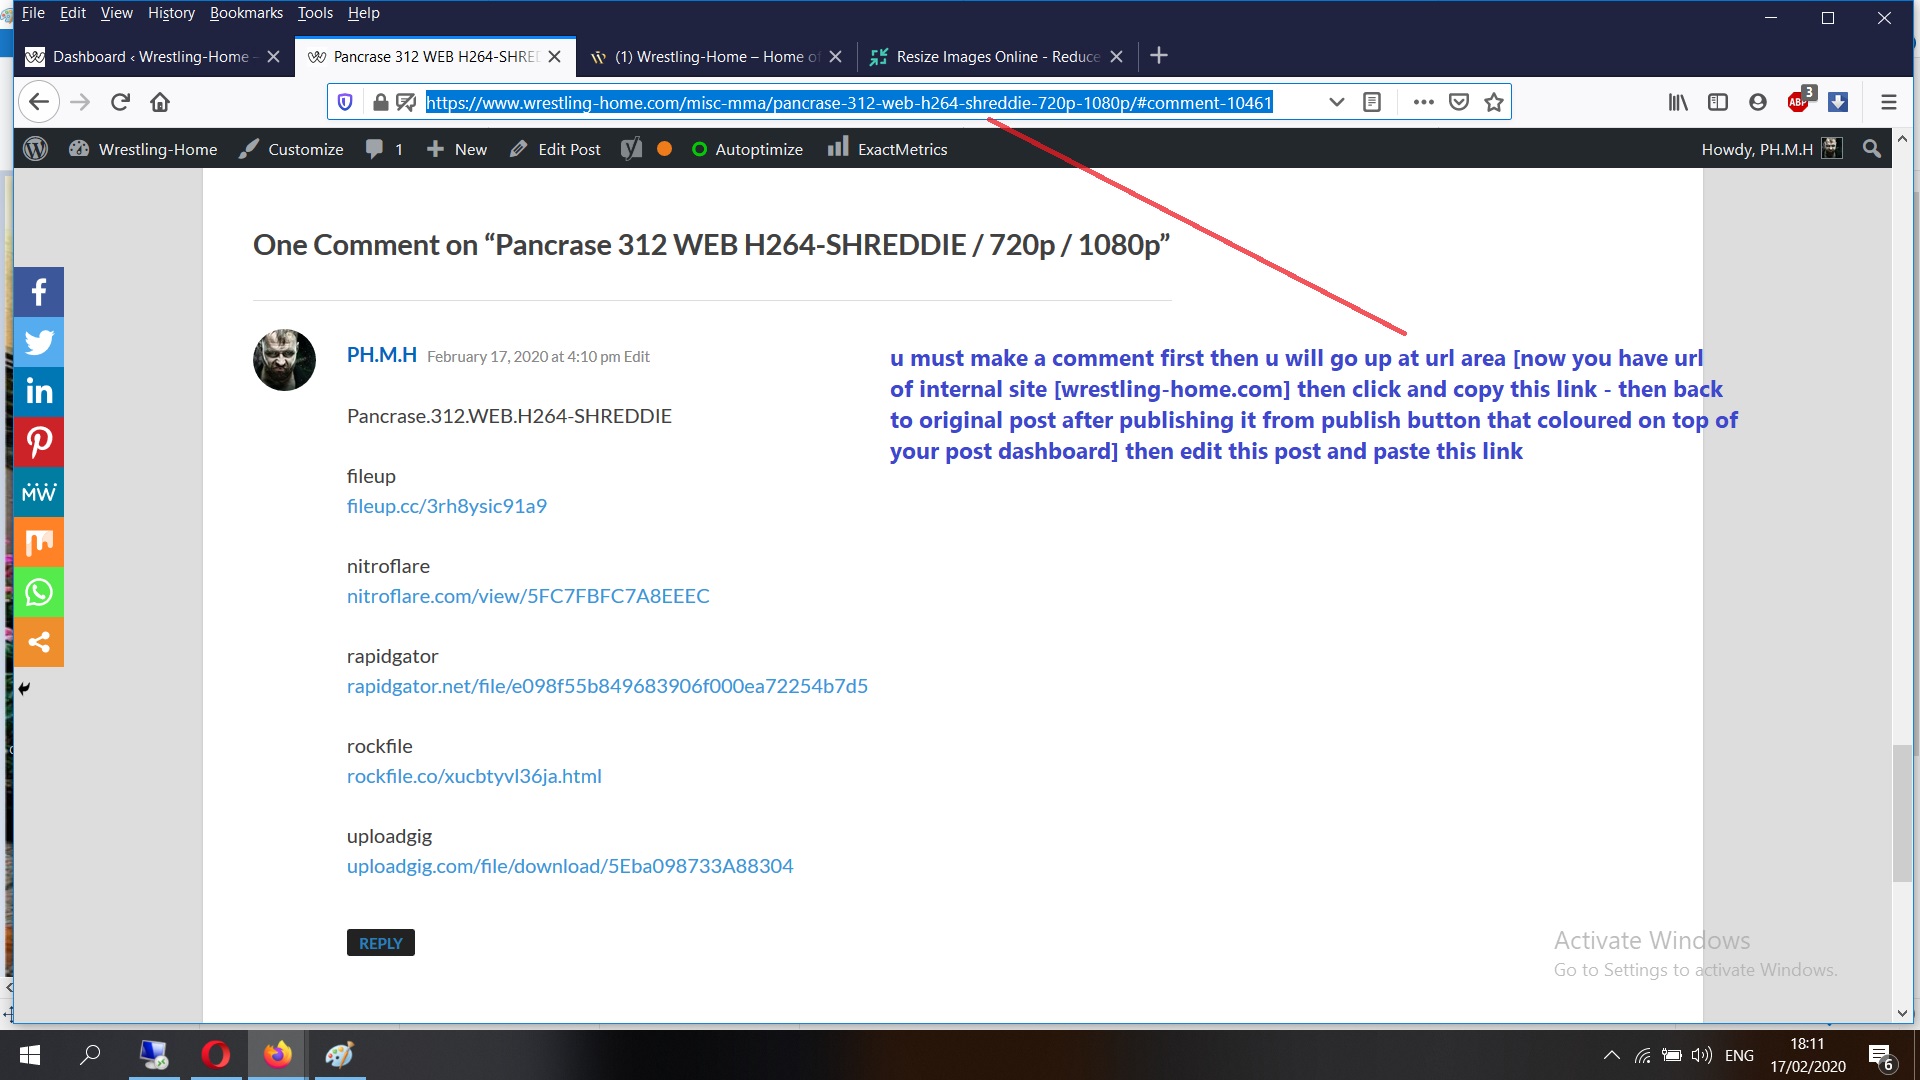The height and width of the screenshot is (1080, 1920).
Task: Open Firefox hamburger menu
Action: click(1888, 102)
